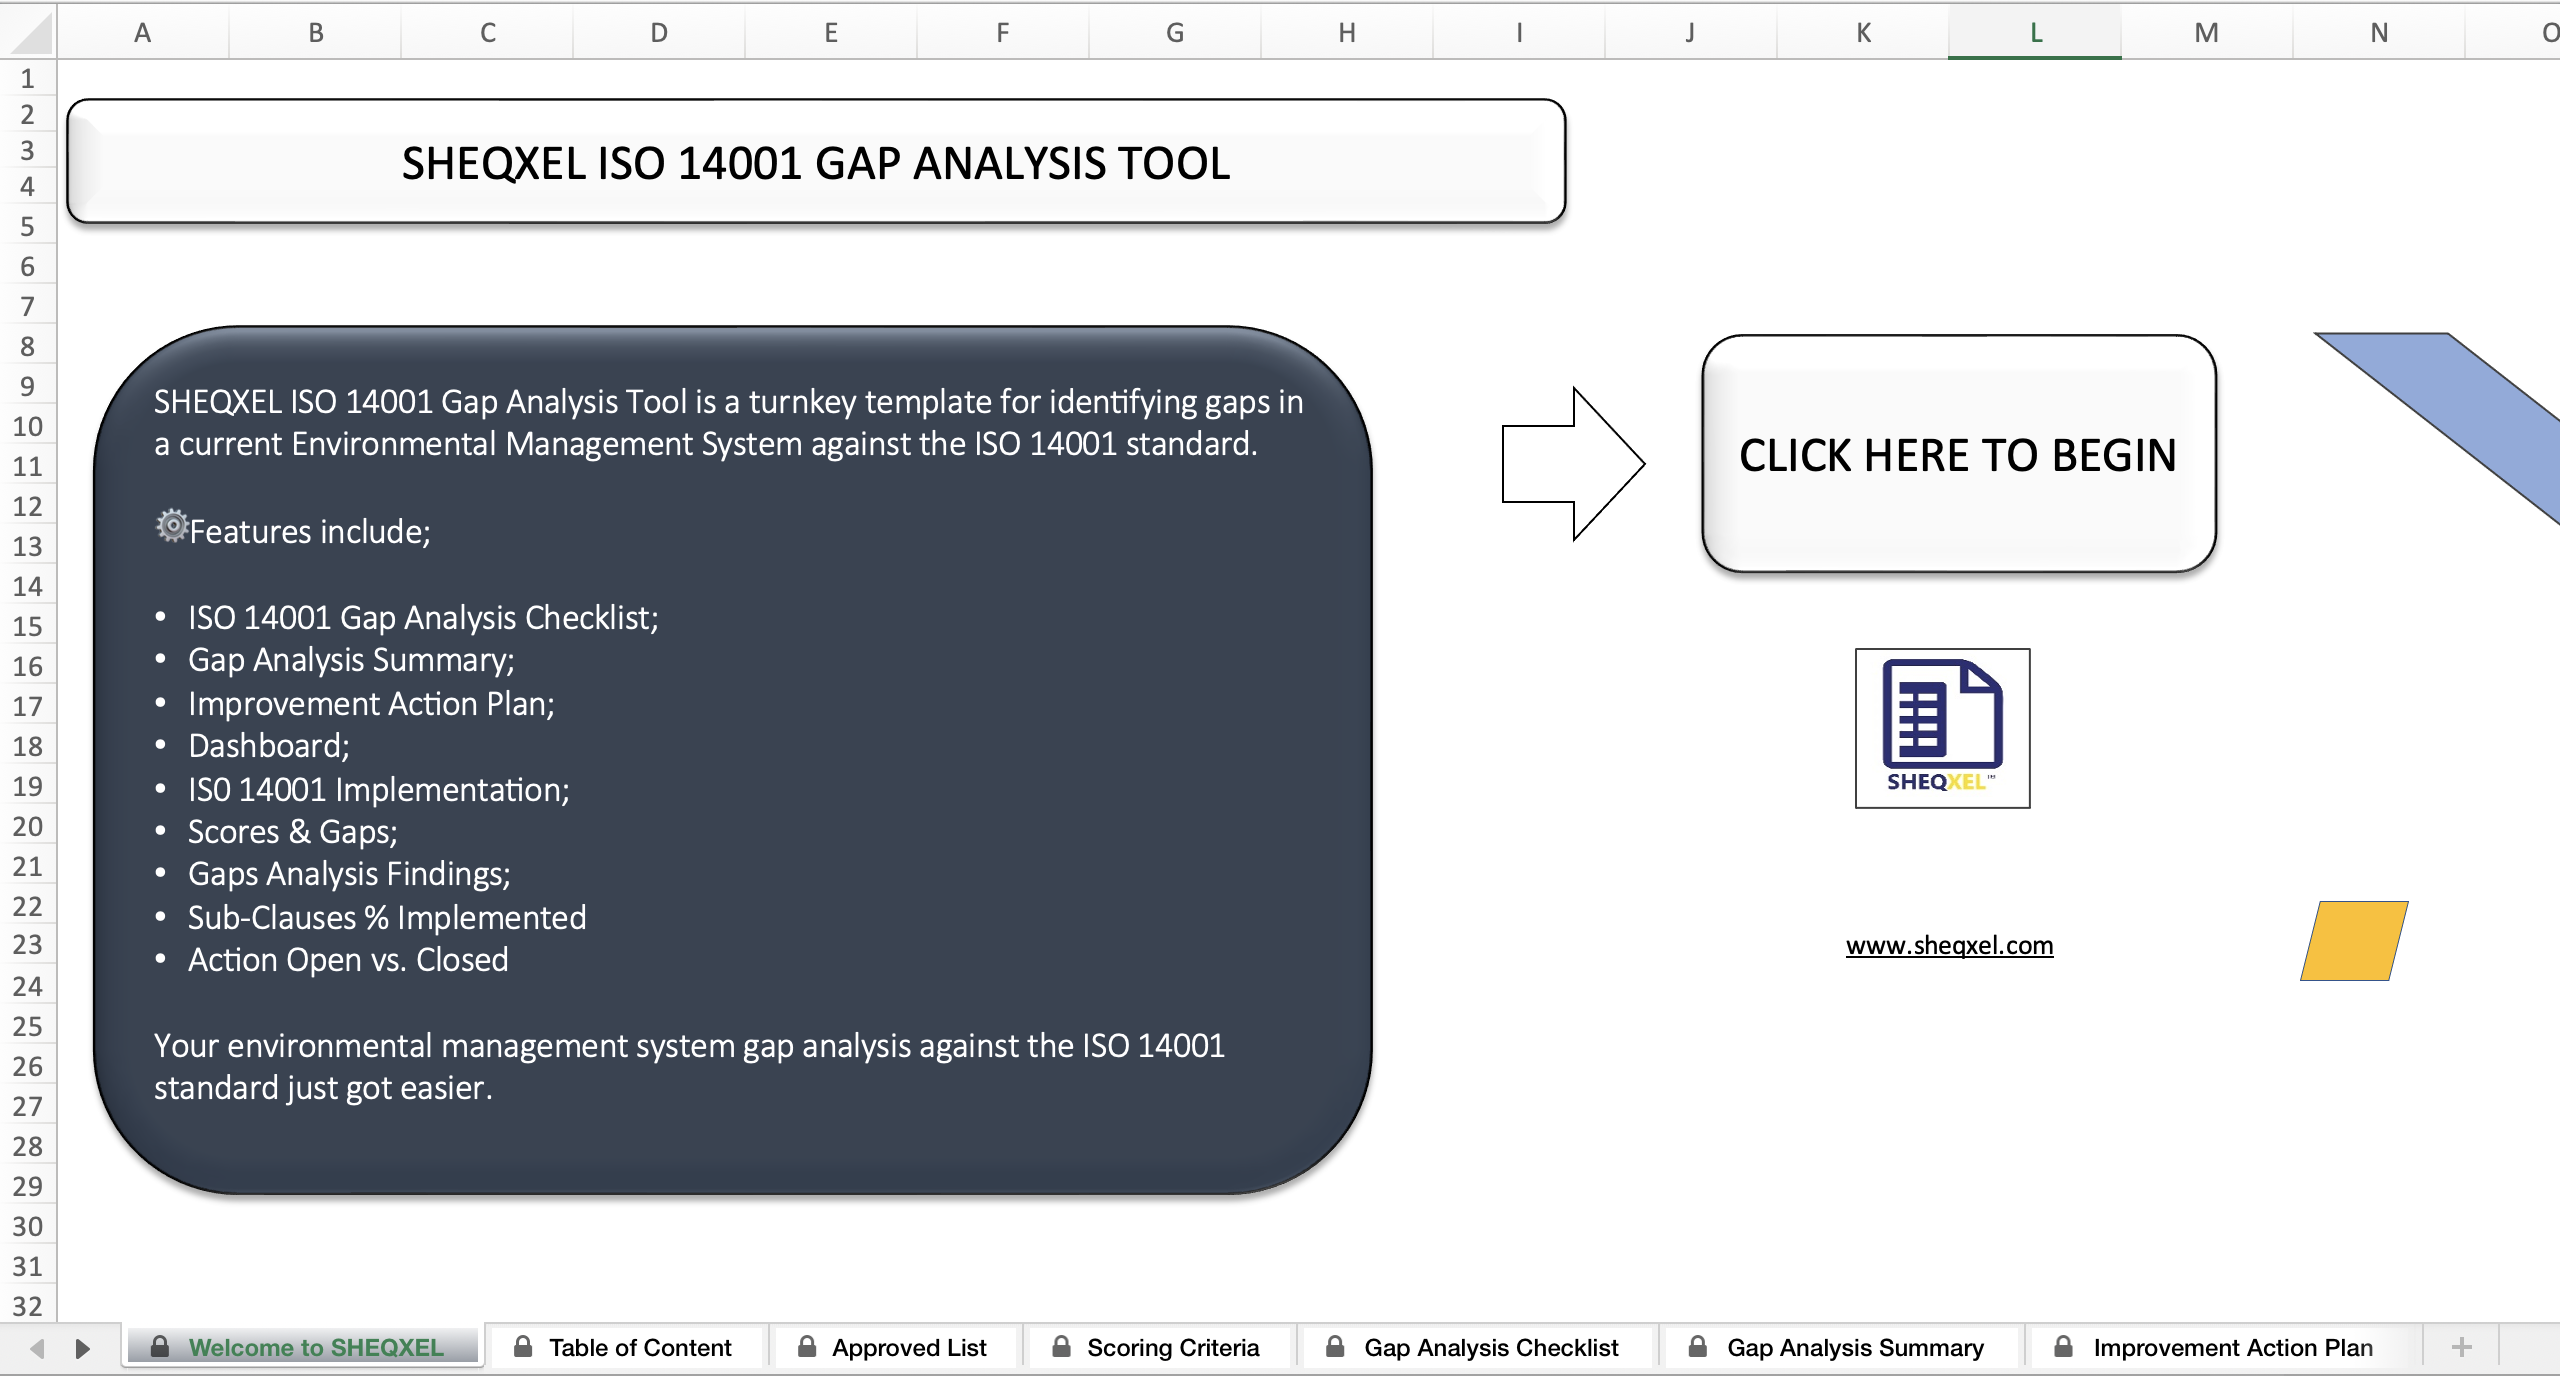Select column L header
Image resolution: width=2560 pixels, height=1376 pixels.
coord(2035,33)
